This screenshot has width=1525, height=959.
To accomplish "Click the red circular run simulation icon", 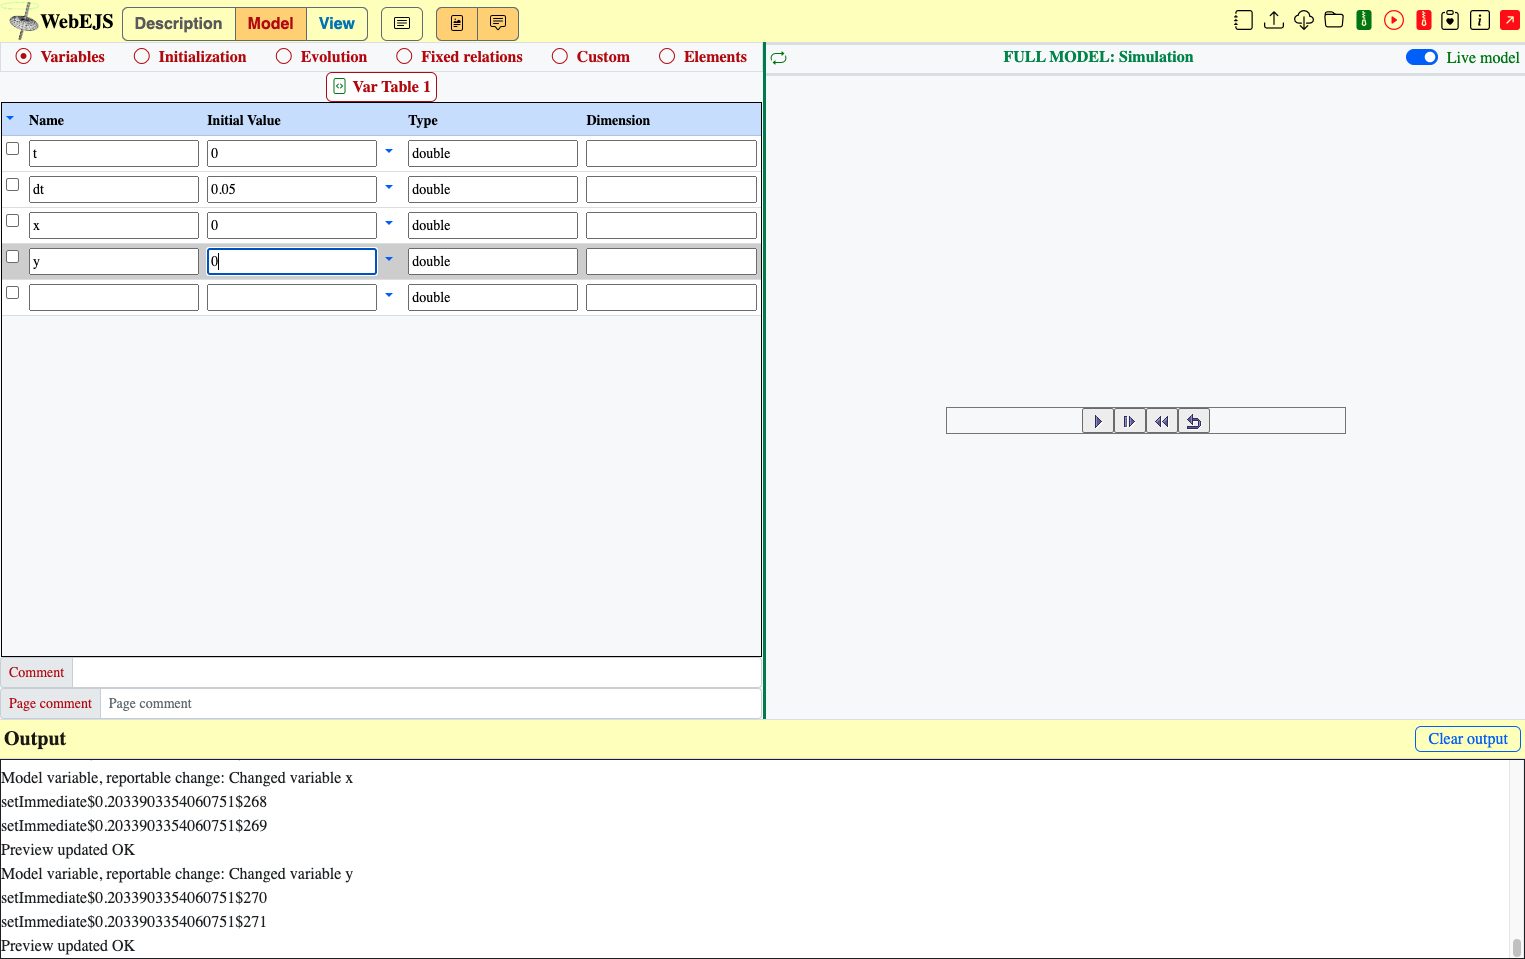I will 1394,20.
